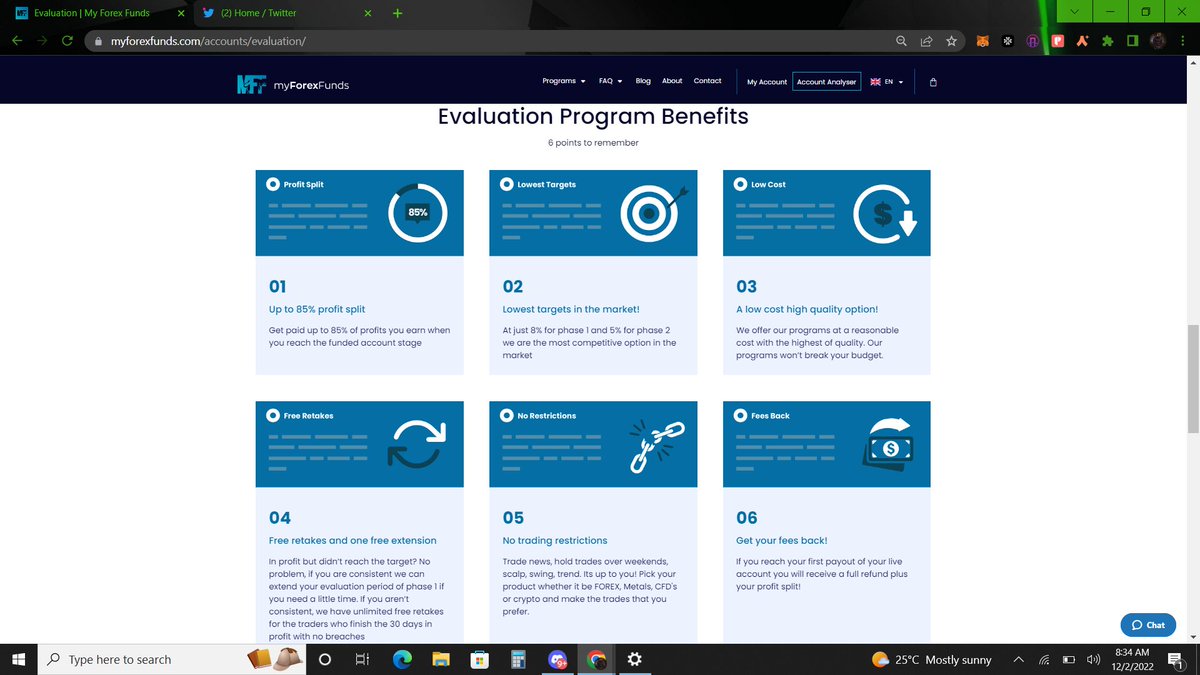This screenshot has height=675, width=1200.
Task: Open the notification center icon
Action: (x=1175, y=660)
